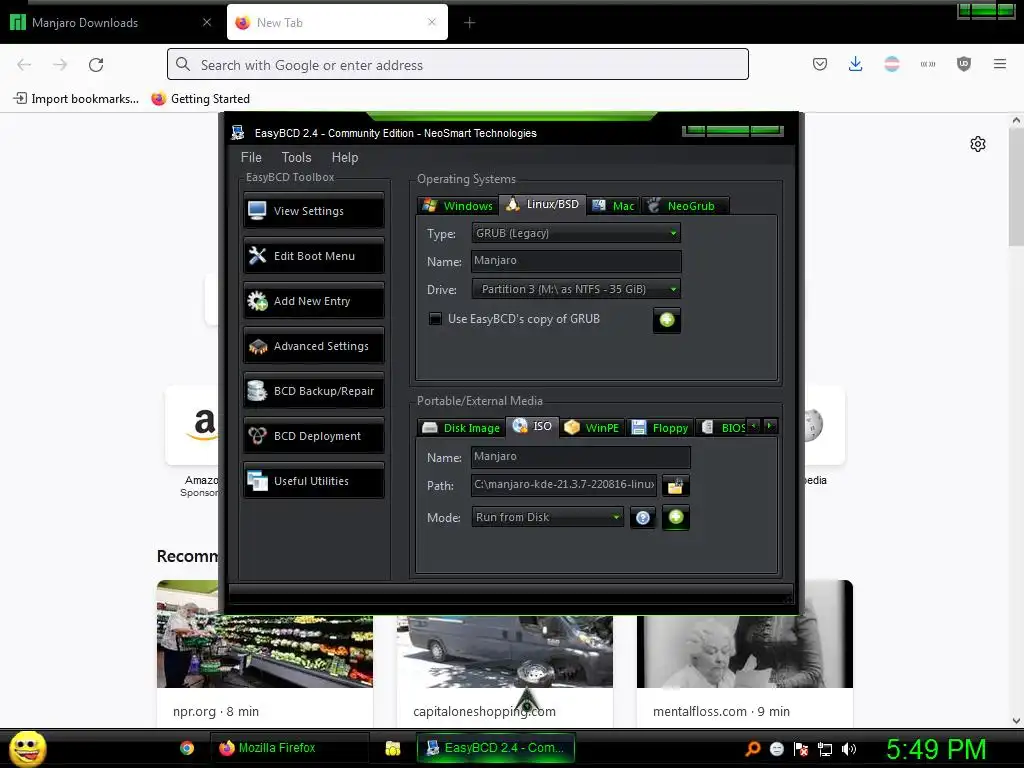Close the New Tab browser tab
The height and width of the screenshot is (768, 1024).
432,22
